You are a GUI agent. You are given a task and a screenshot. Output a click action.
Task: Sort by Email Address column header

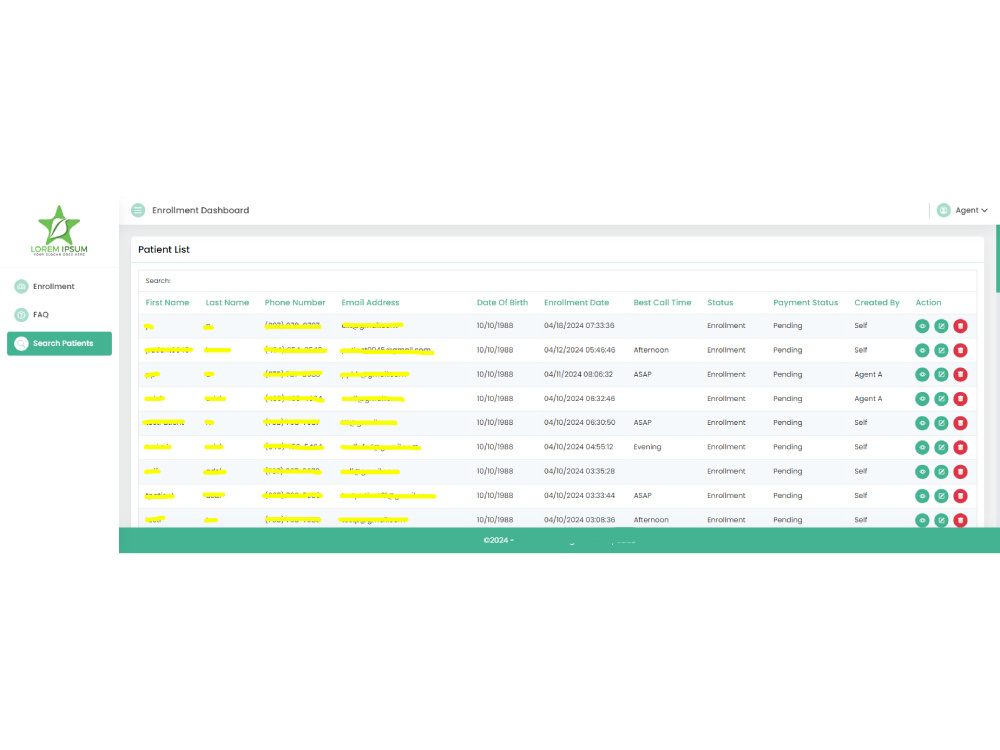coord(370,302)
